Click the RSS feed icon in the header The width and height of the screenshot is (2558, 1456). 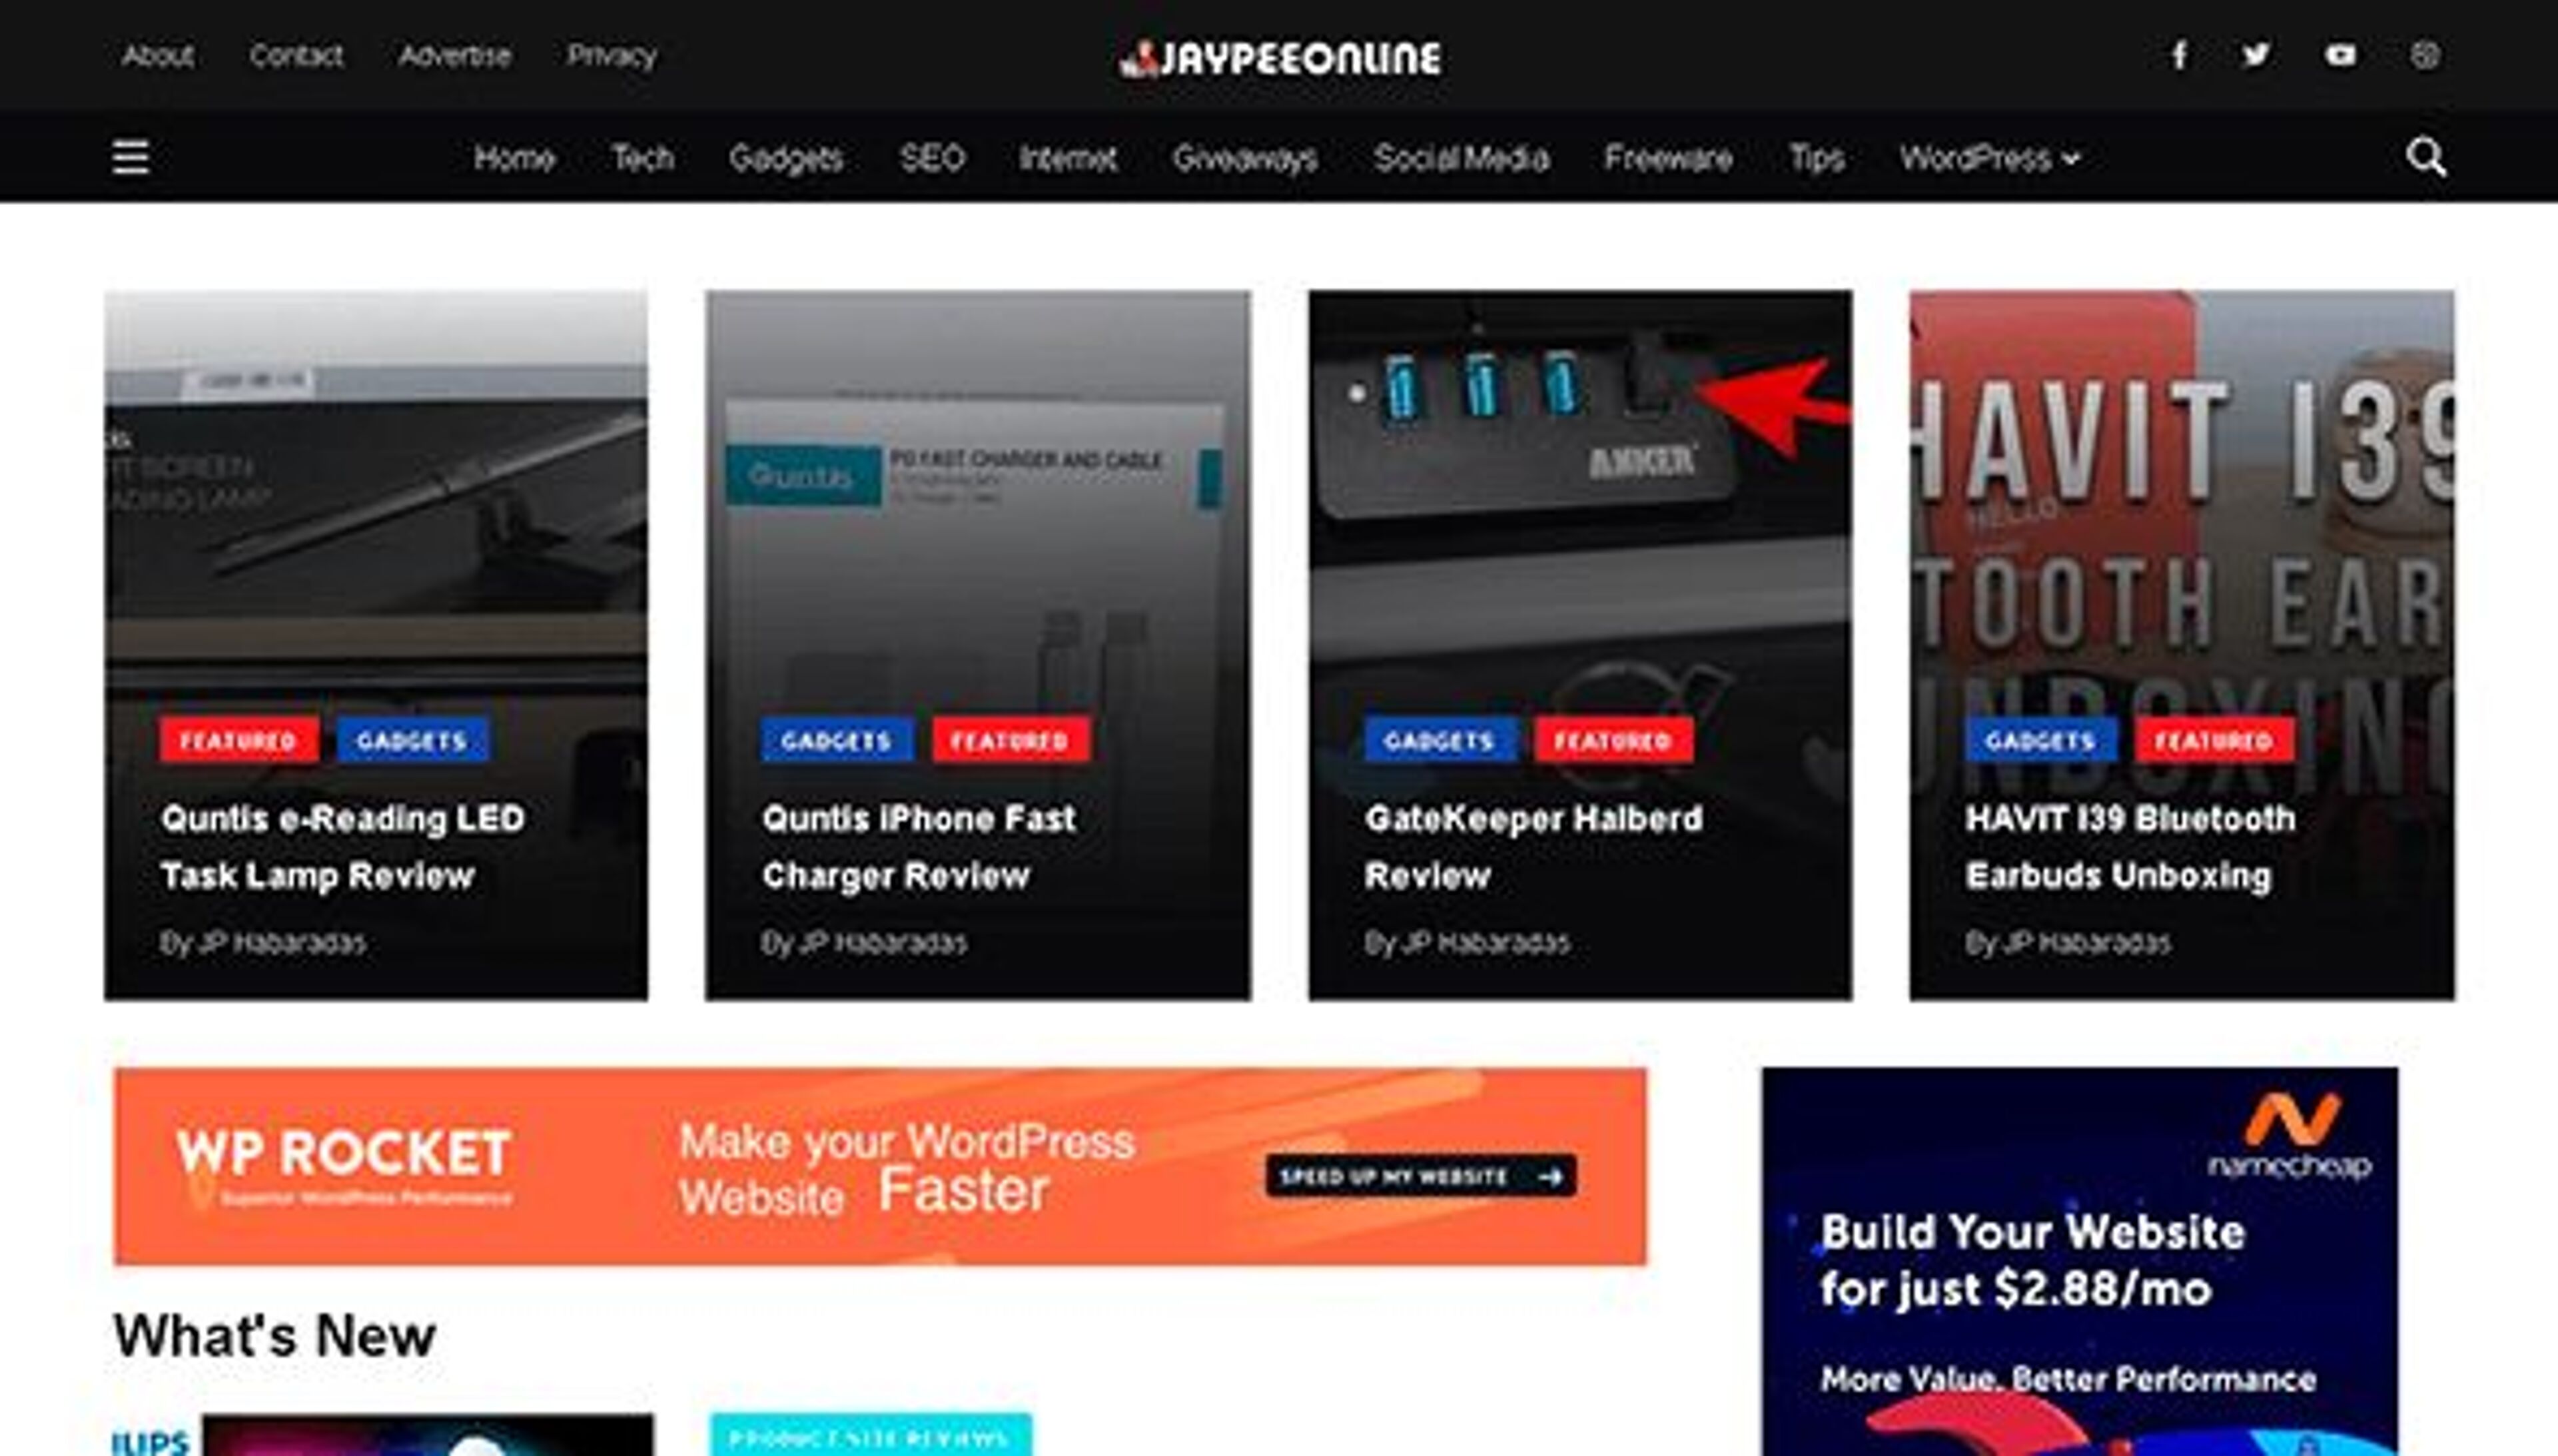coord(2425,56)
